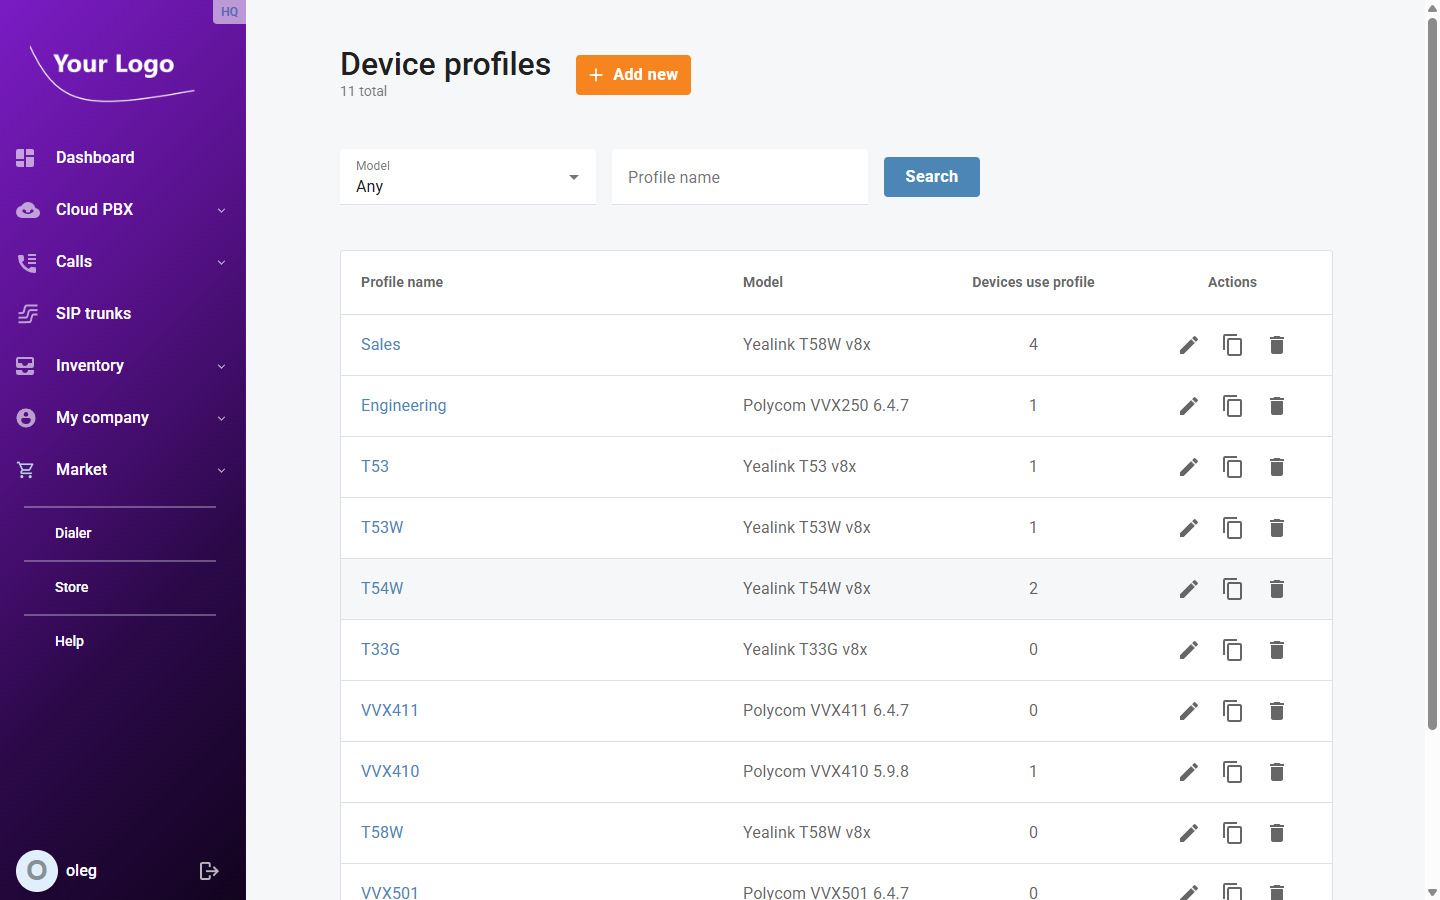Click the edit pencil icon for T58W profile
The height and width of the screenshot is (900, 1440).
(1188, 832)
